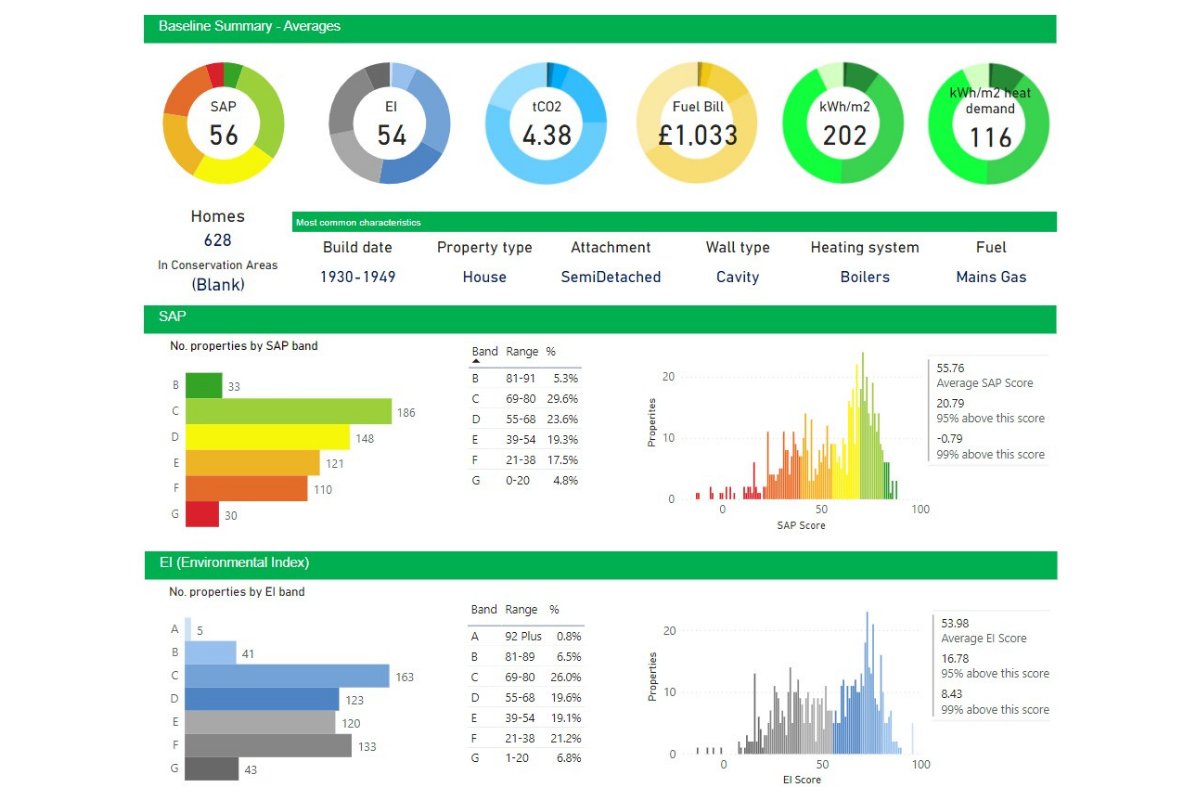1200x800 pixels.
Task: Sort EI table by the % column header
Action: [554, 609]
